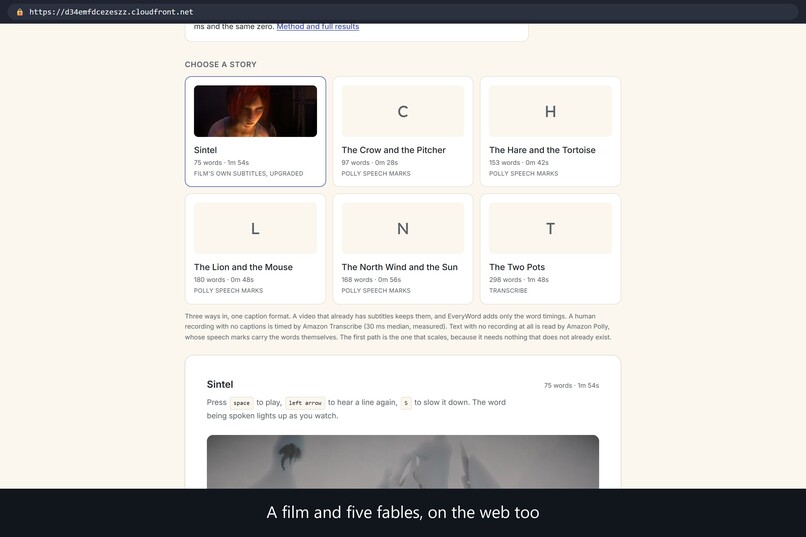This screenshot has width=806, height=537.
Task: Click '298 words · 1m 48s' text
Action: click(x=519, y=280)
